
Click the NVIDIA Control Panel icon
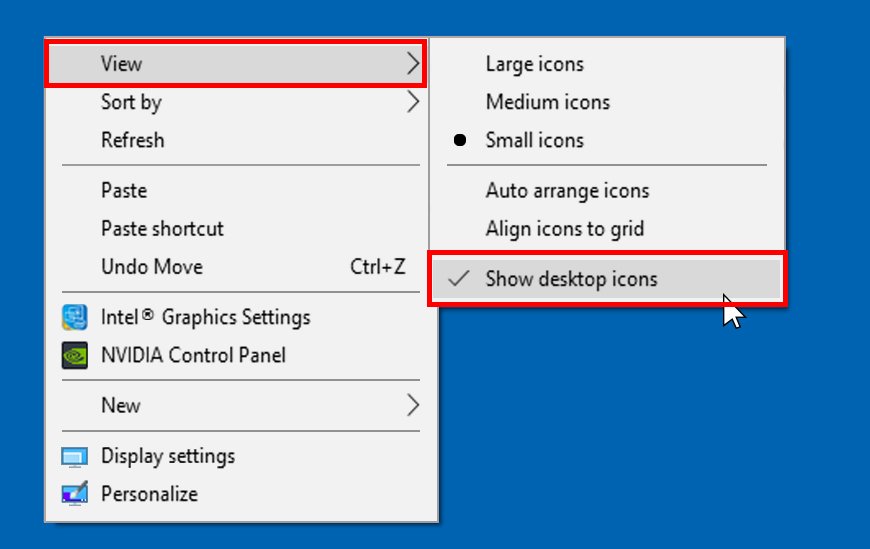(x=74, y=355)
